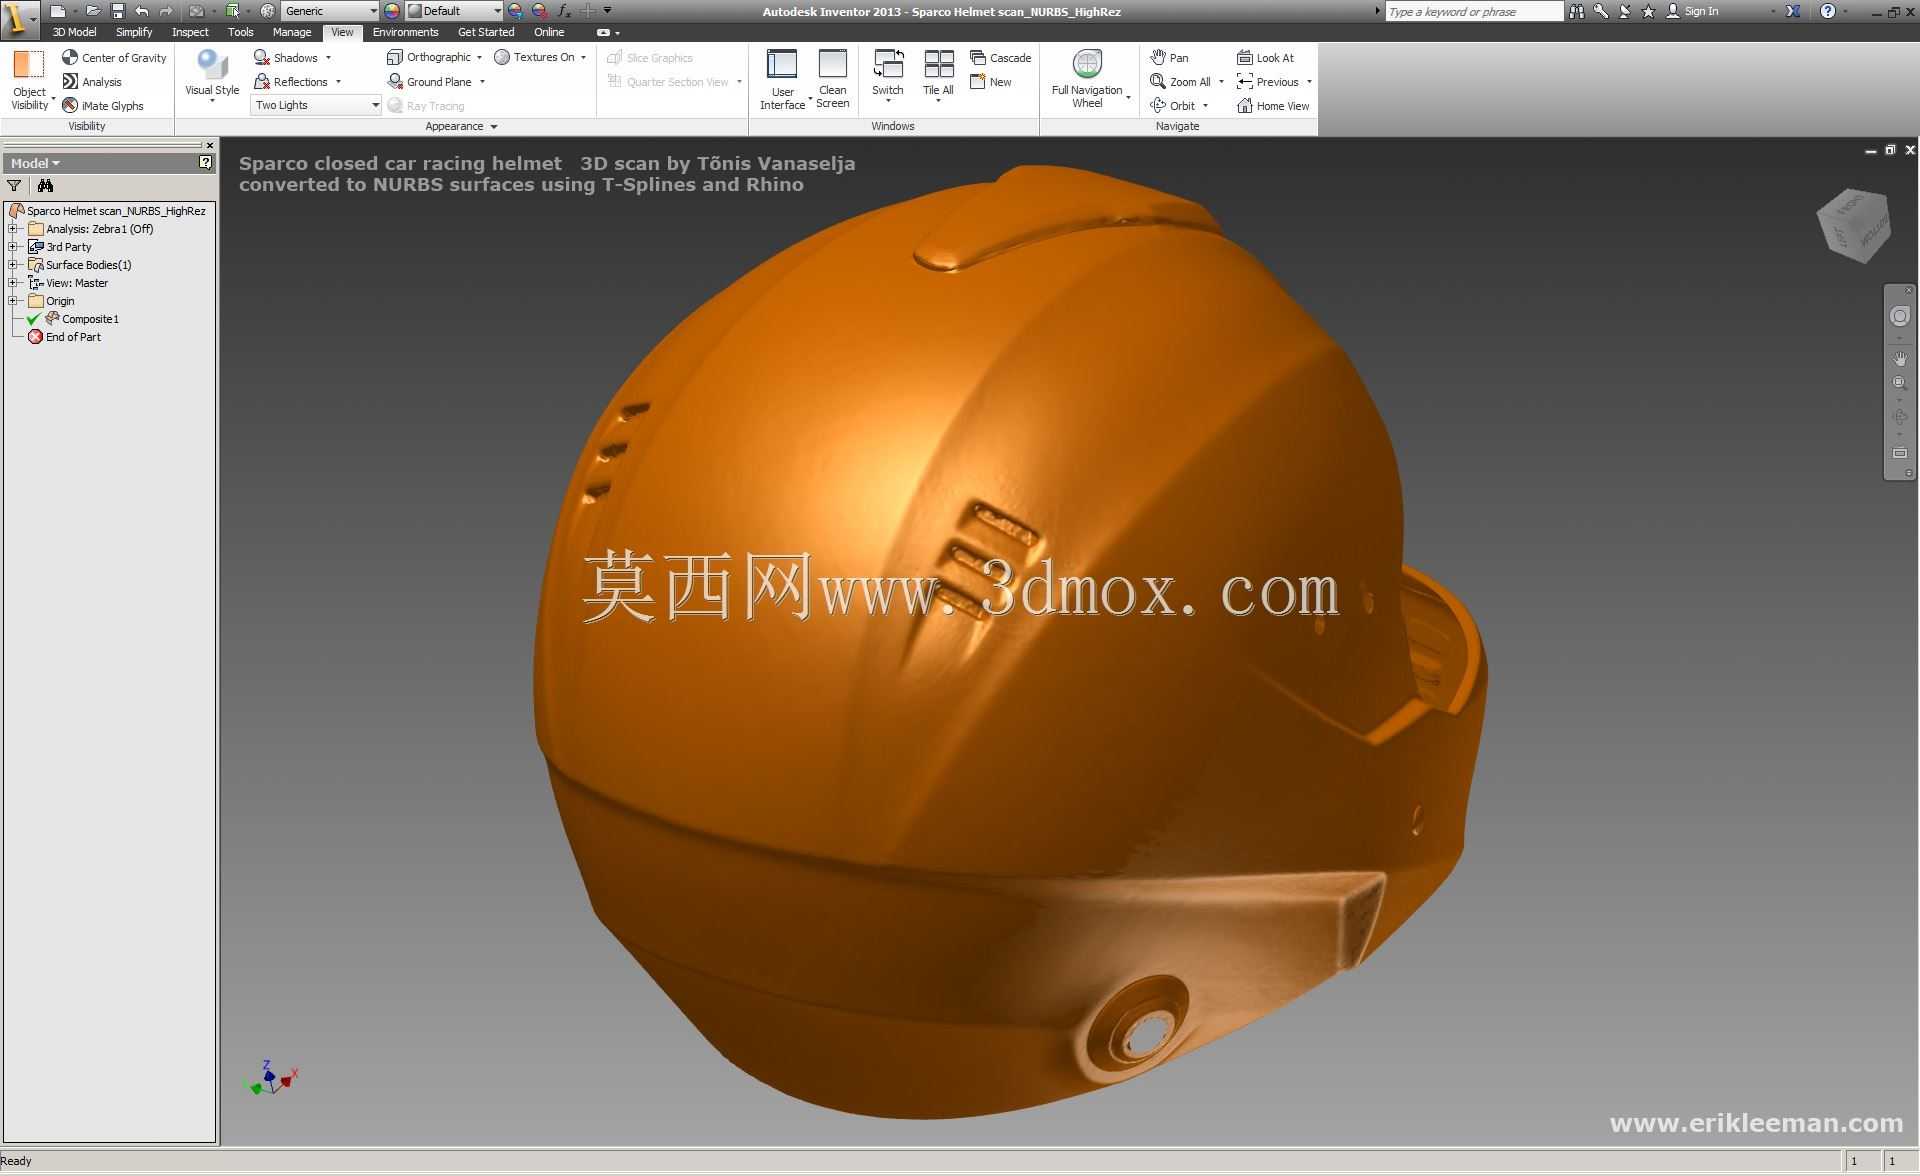The width and height of the screenshot is (1920, 1176).
Task: Open the Generic material dropdown
Action: coord(330,11)
